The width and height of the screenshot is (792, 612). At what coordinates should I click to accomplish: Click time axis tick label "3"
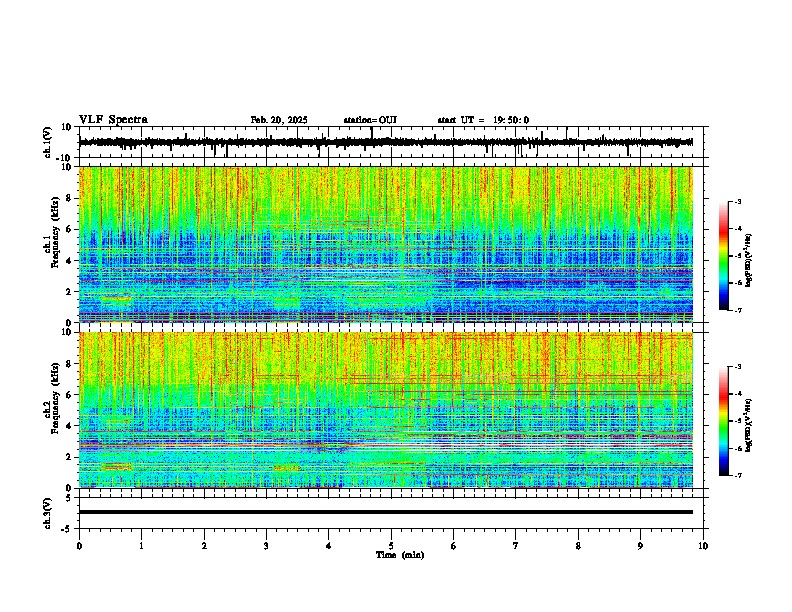tap(266, 546)
